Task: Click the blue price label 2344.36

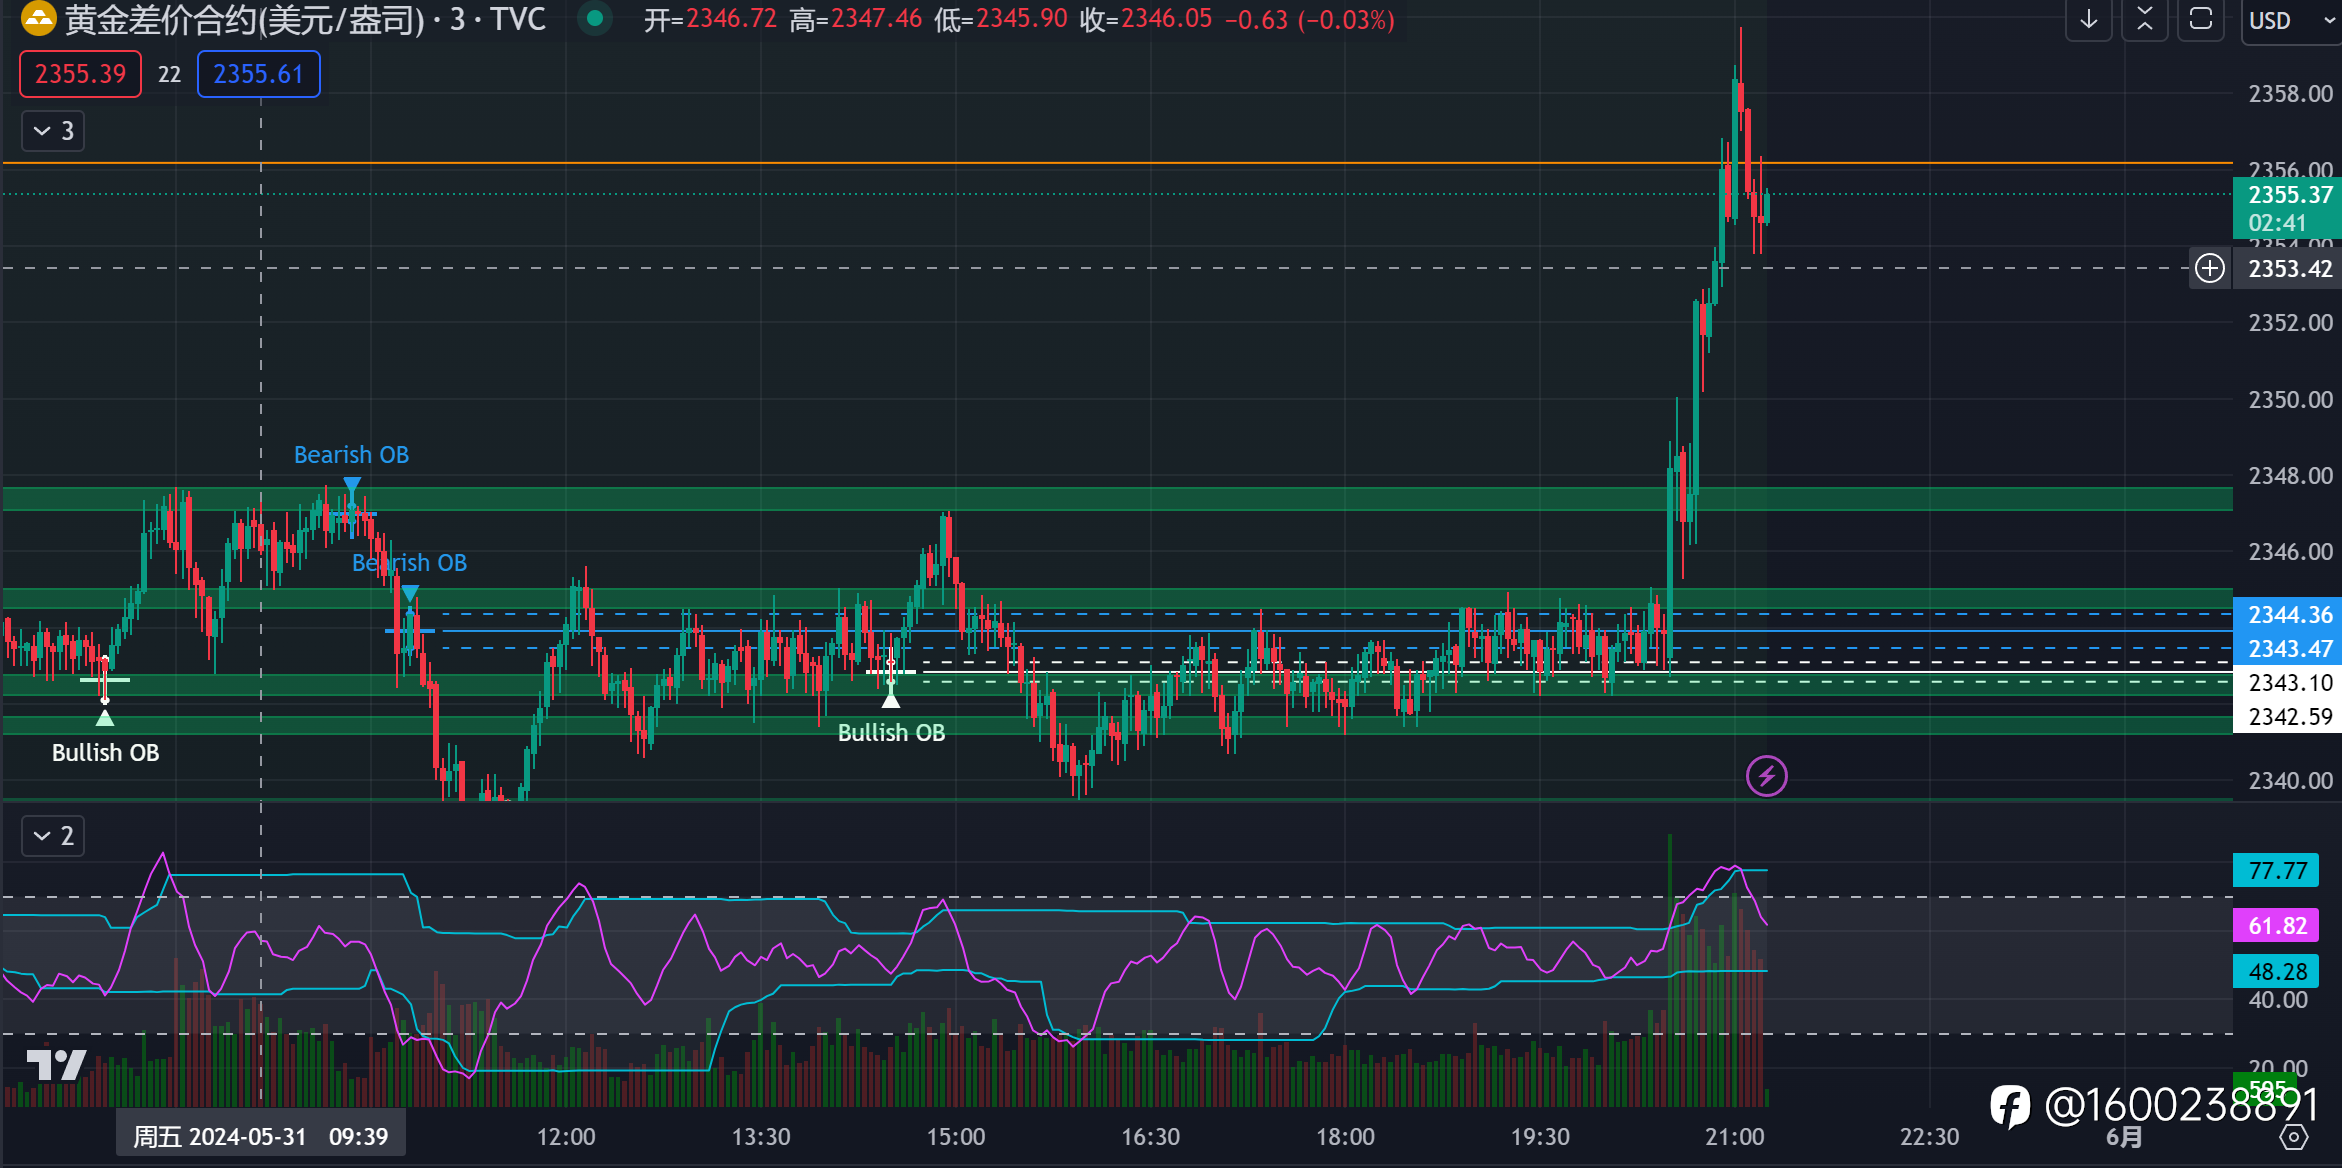Action: 2288,615
